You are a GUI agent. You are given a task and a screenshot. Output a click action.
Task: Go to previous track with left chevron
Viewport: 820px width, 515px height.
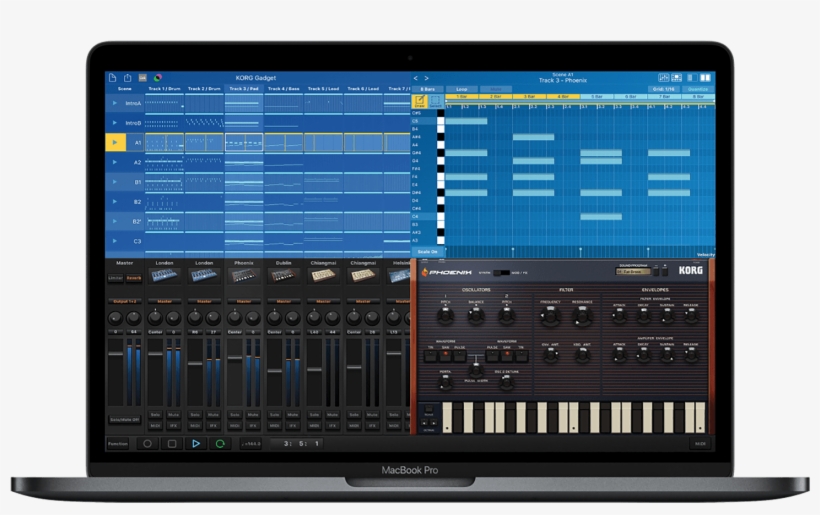point(416,78)
